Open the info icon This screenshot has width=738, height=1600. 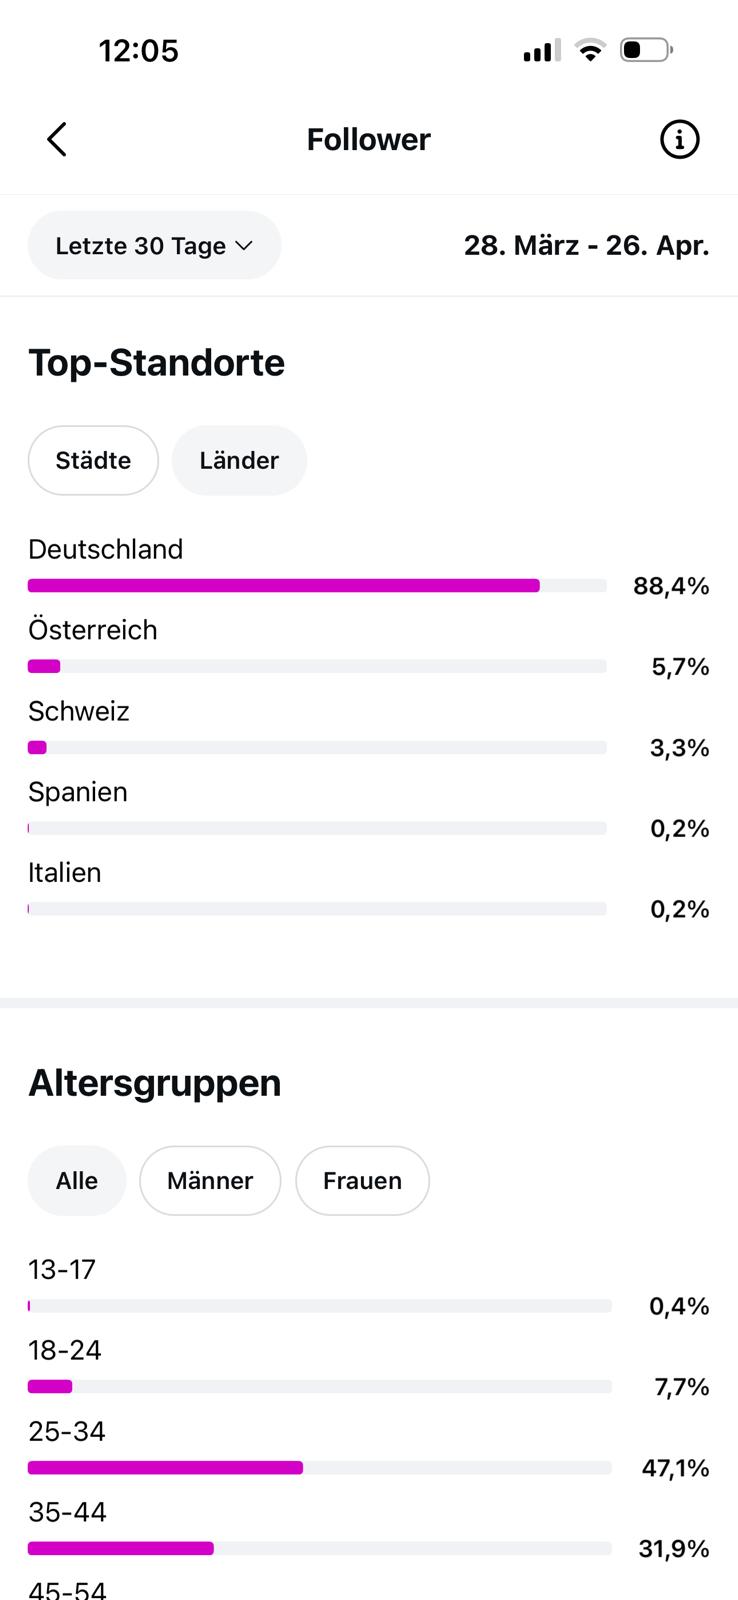click(x=679, y=140)
